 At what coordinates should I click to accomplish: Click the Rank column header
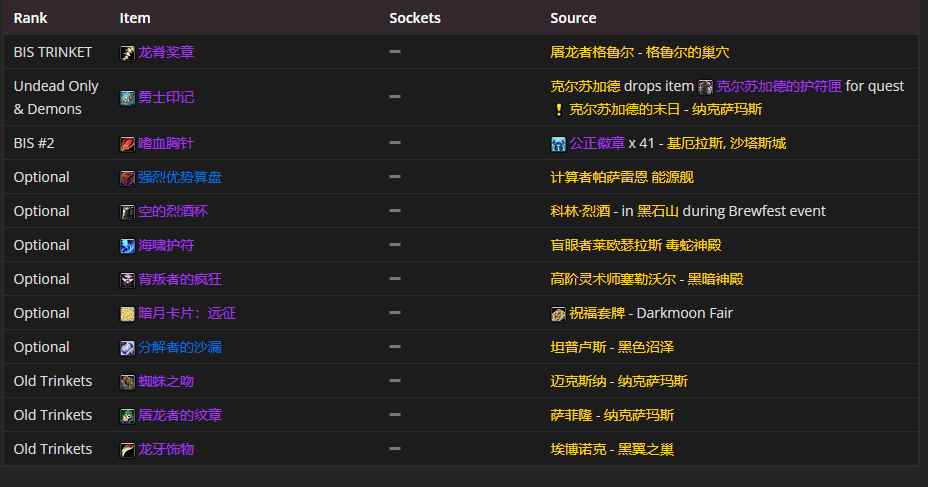30,18
